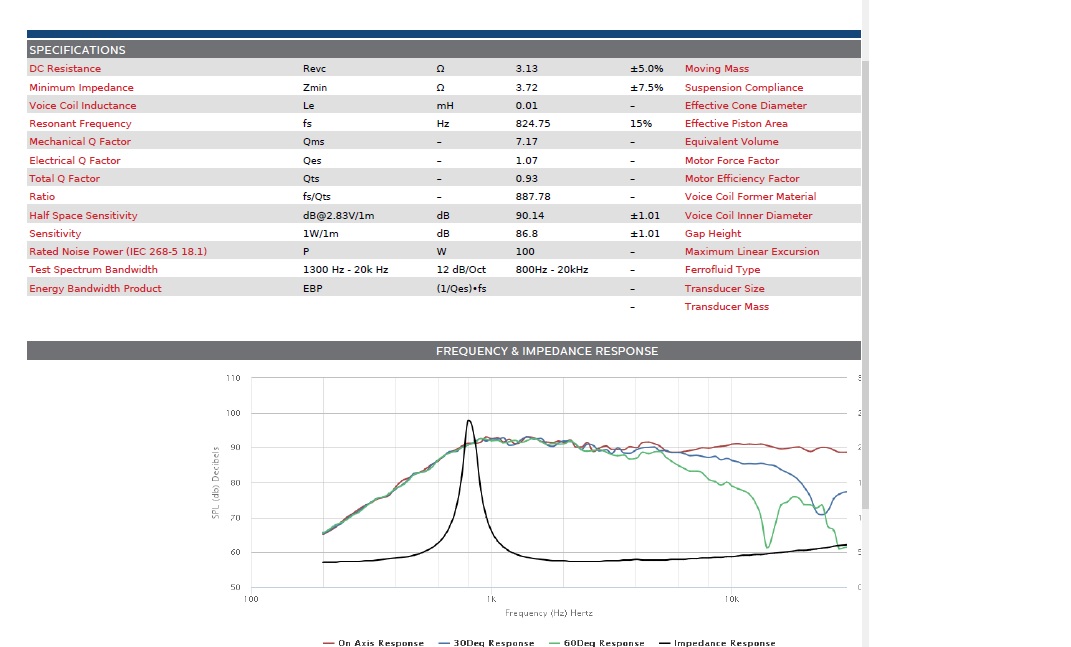Click the Suspension Compliance label
Image resolution: width=1071 pixels, height=647 pixels.
tap(744, 87)
